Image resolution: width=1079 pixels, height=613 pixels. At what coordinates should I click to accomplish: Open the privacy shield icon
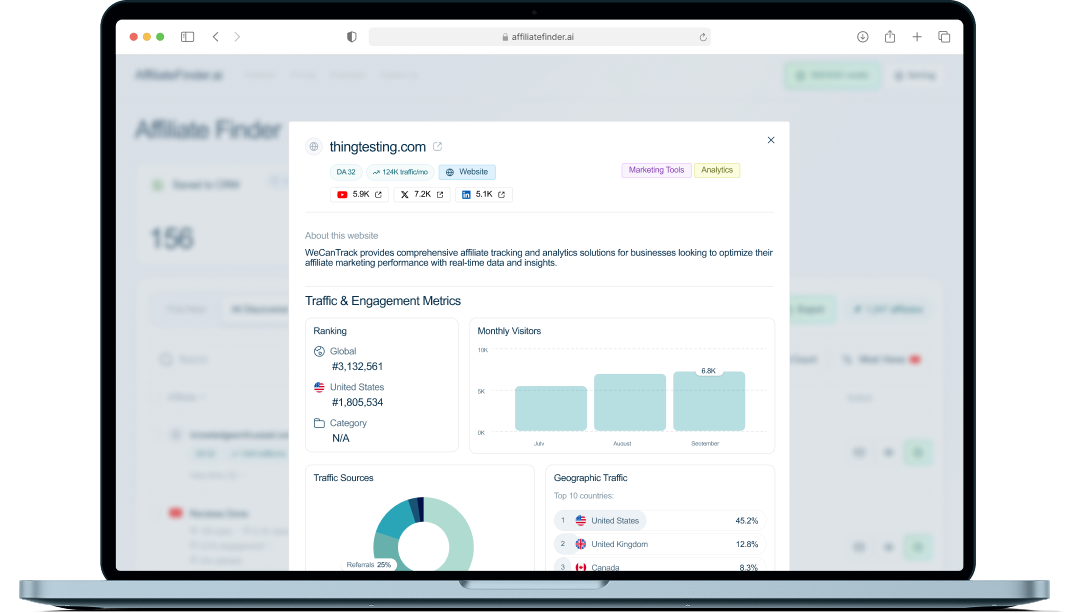point(352,36)
